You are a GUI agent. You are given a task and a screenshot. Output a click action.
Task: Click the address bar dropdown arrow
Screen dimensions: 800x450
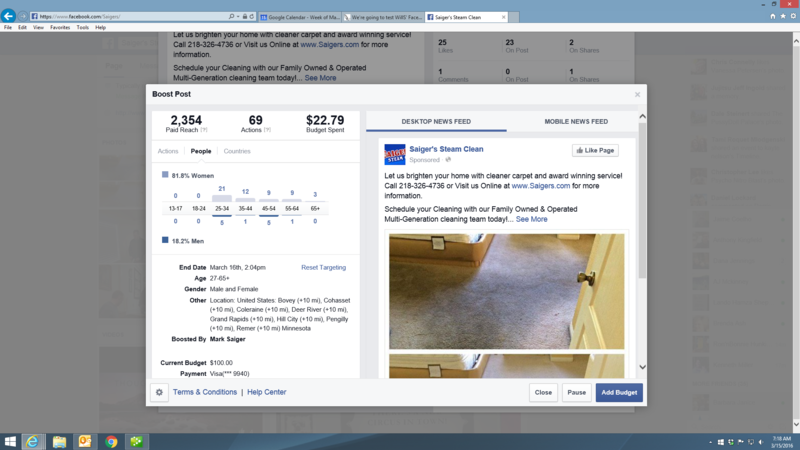click(238, 16)
